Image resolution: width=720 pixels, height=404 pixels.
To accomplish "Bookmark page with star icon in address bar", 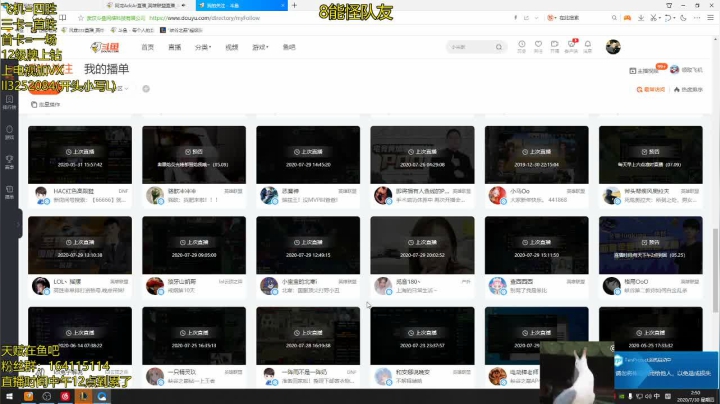I will [x=81, y=18].
